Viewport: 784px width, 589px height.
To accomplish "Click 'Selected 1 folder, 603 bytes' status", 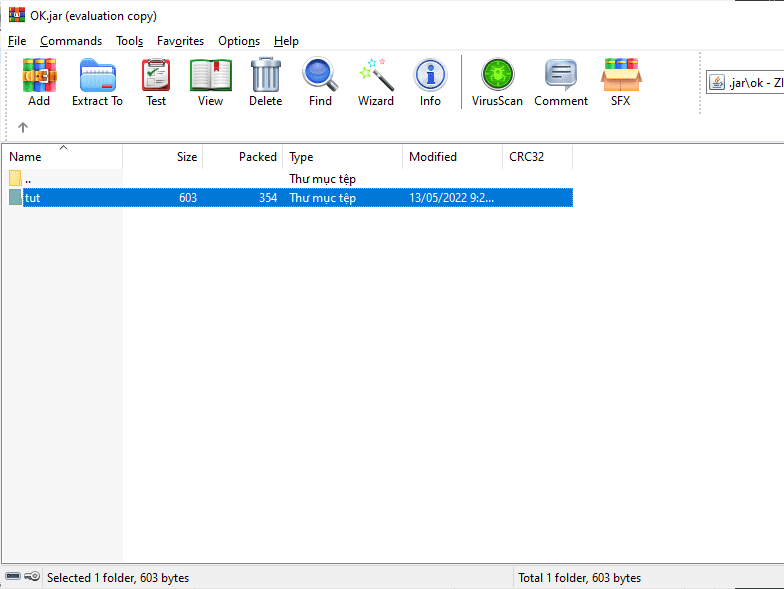I will click(x=118, y=578).
